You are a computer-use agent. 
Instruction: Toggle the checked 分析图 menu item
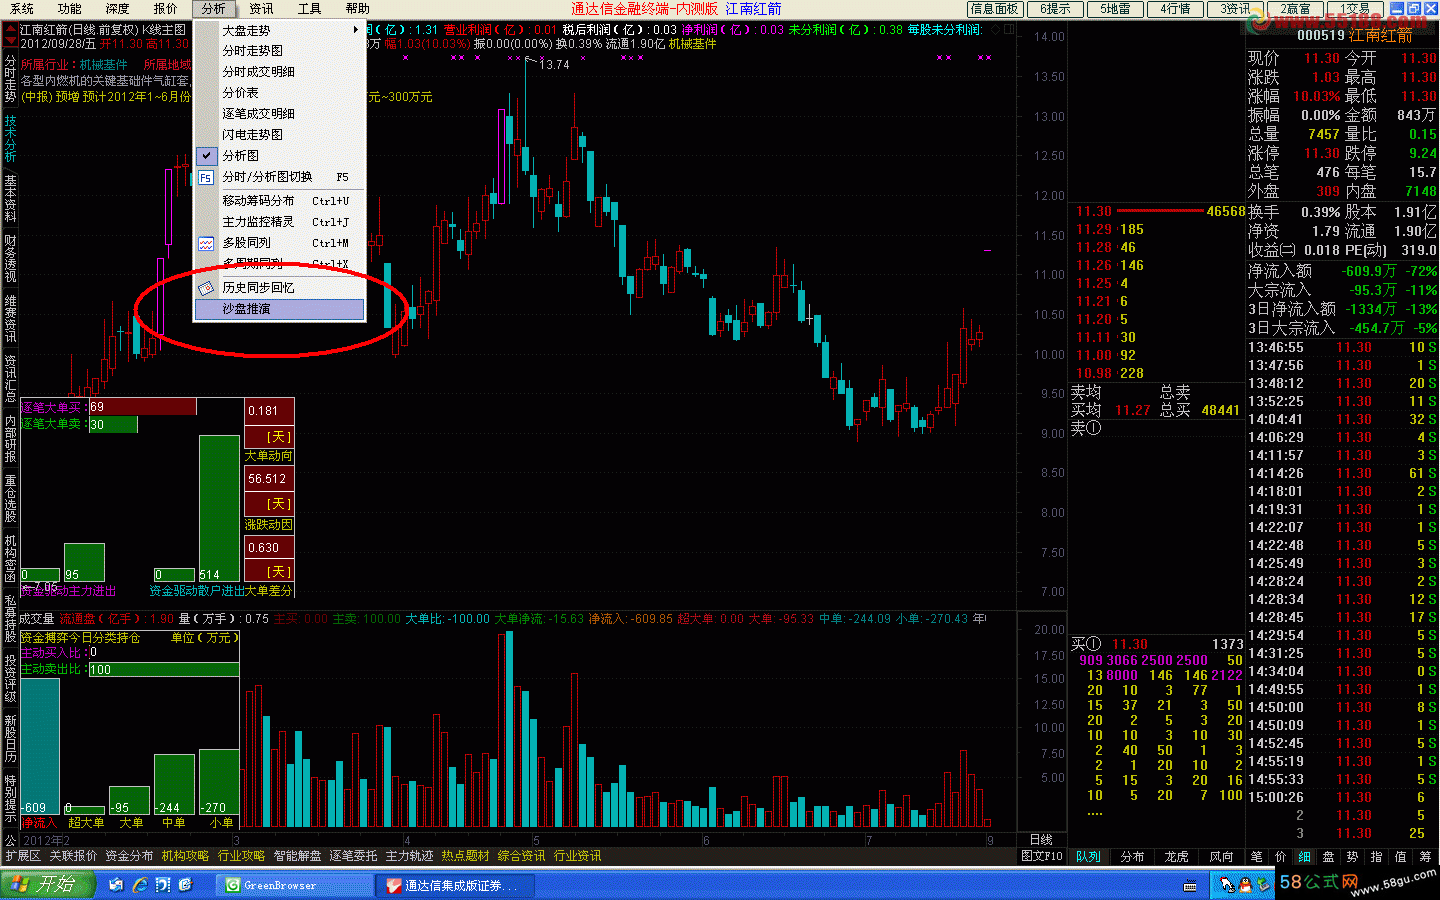tap(280, 156)
